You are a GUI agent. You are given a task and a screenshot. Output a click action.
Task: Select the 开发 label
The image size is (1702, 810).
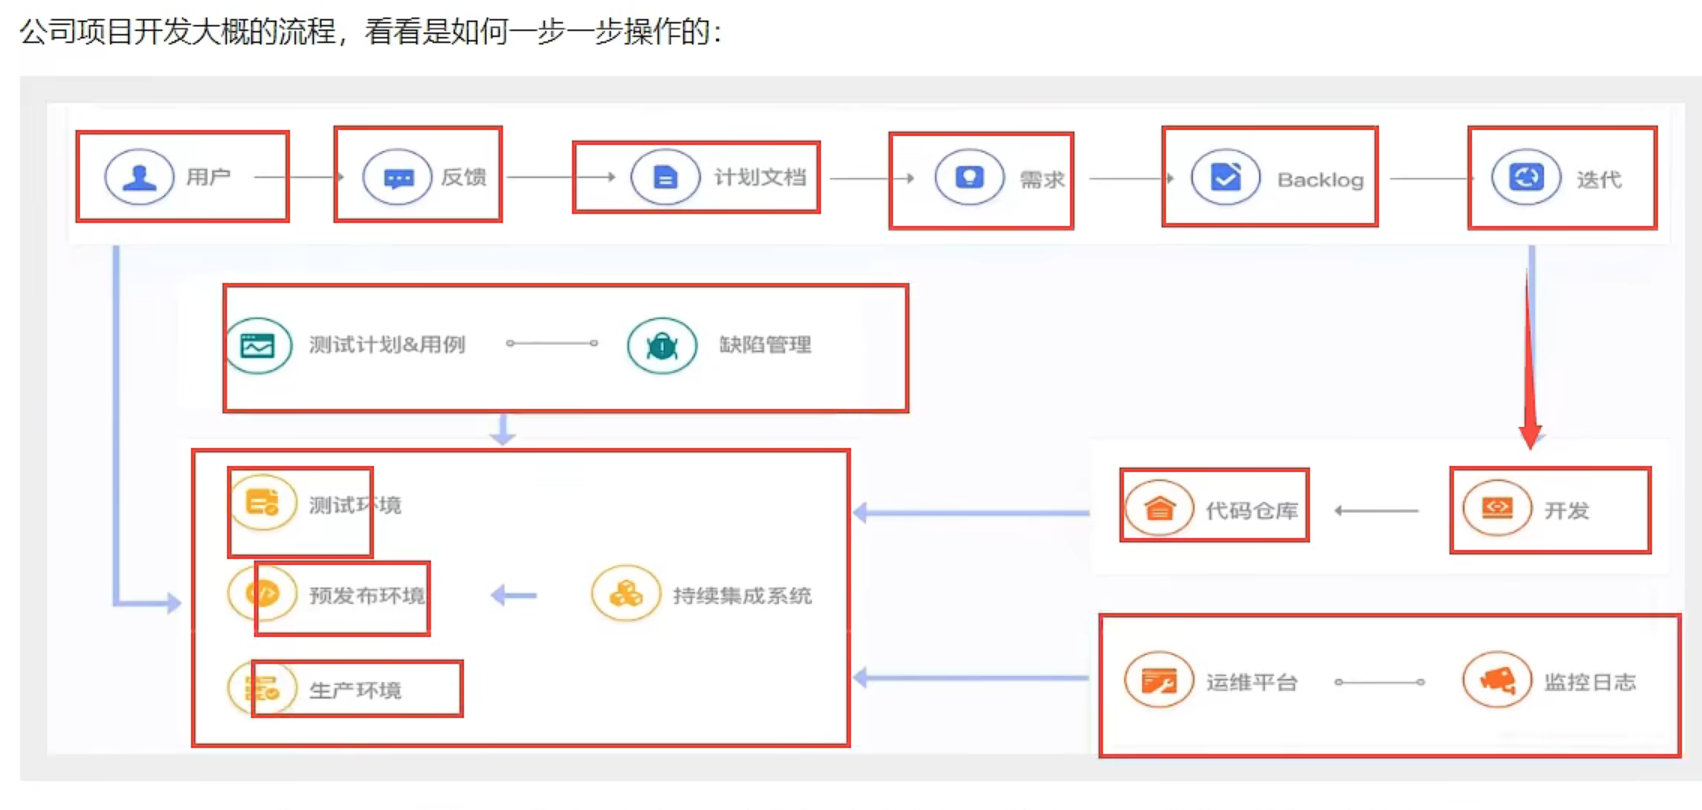click(x=1566, y=511)
